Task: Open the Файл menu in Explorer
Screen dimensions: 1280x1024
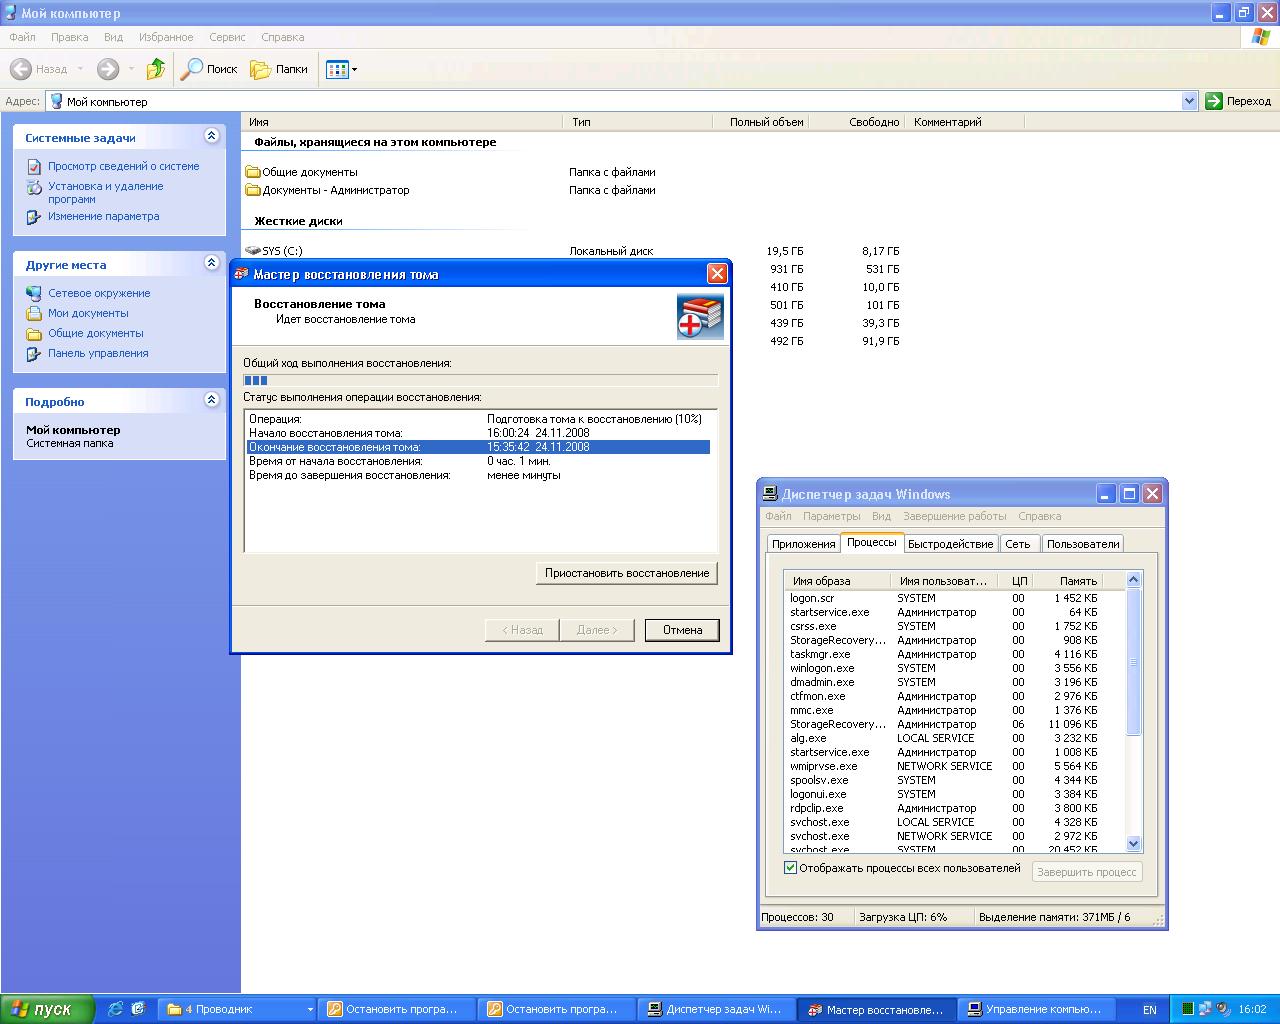Action: (22, 37)
